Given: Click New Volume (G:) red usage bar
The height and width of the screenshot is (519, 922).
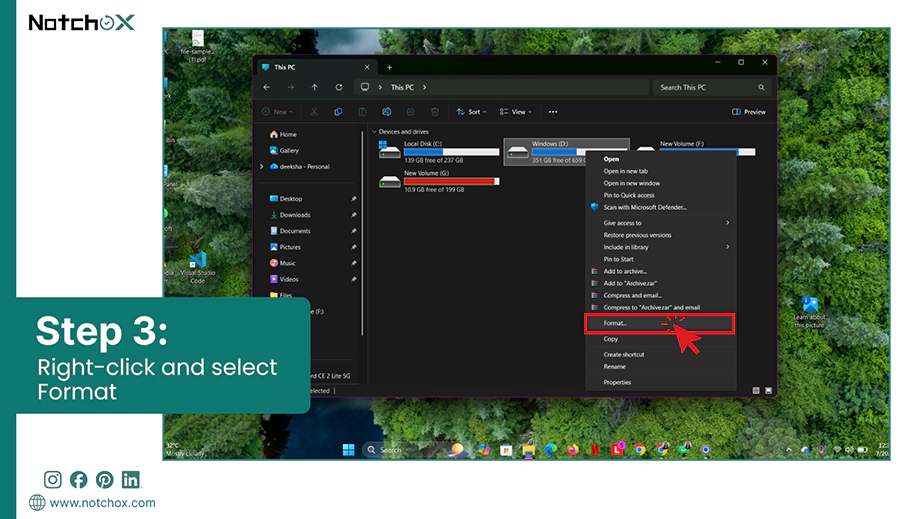Looking at the screenshot, I should tap(452, 181).
